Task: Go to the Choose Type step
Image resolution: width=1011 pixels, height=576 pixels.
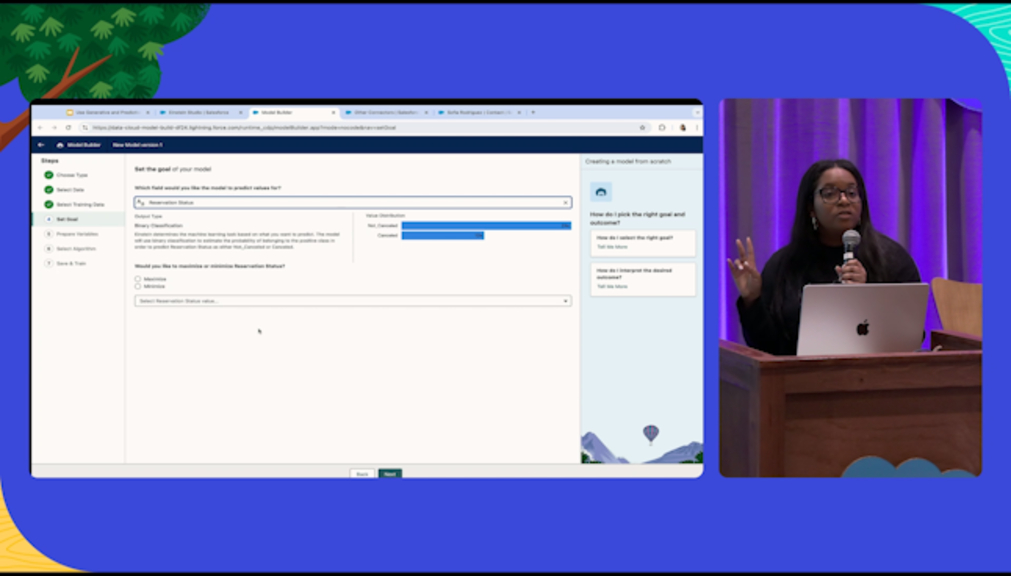Action: click(72, 175)
